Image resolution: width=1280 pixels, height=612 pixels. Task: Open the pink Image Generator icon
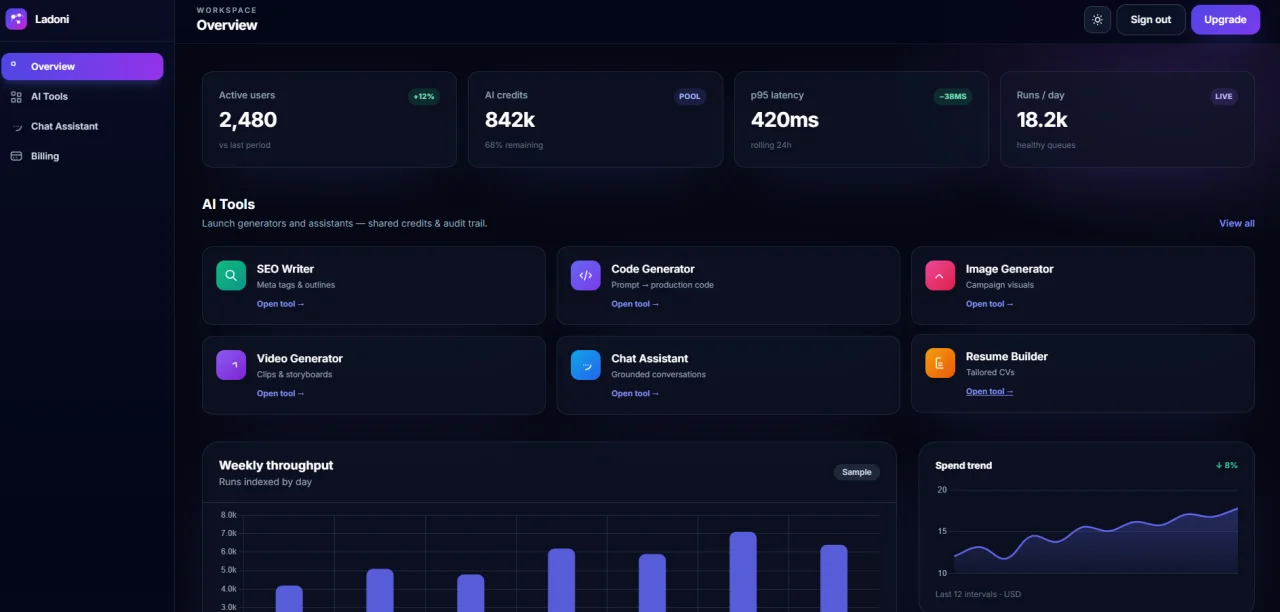(940, 275)
